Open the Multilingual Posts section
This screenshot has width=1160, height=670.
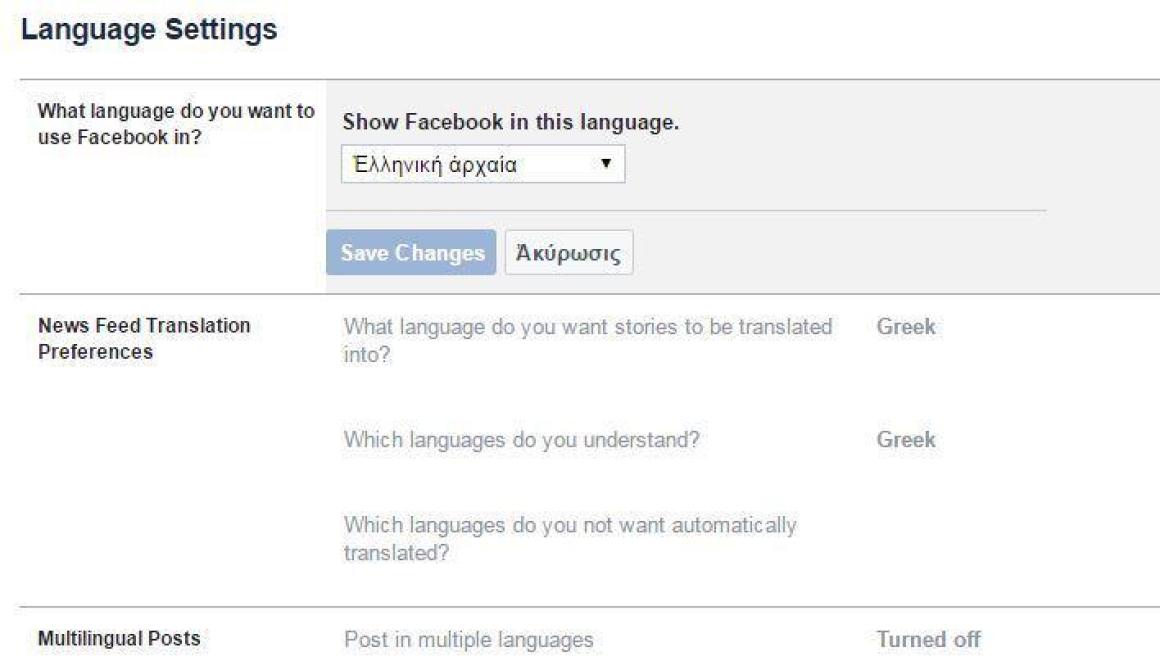119,639
